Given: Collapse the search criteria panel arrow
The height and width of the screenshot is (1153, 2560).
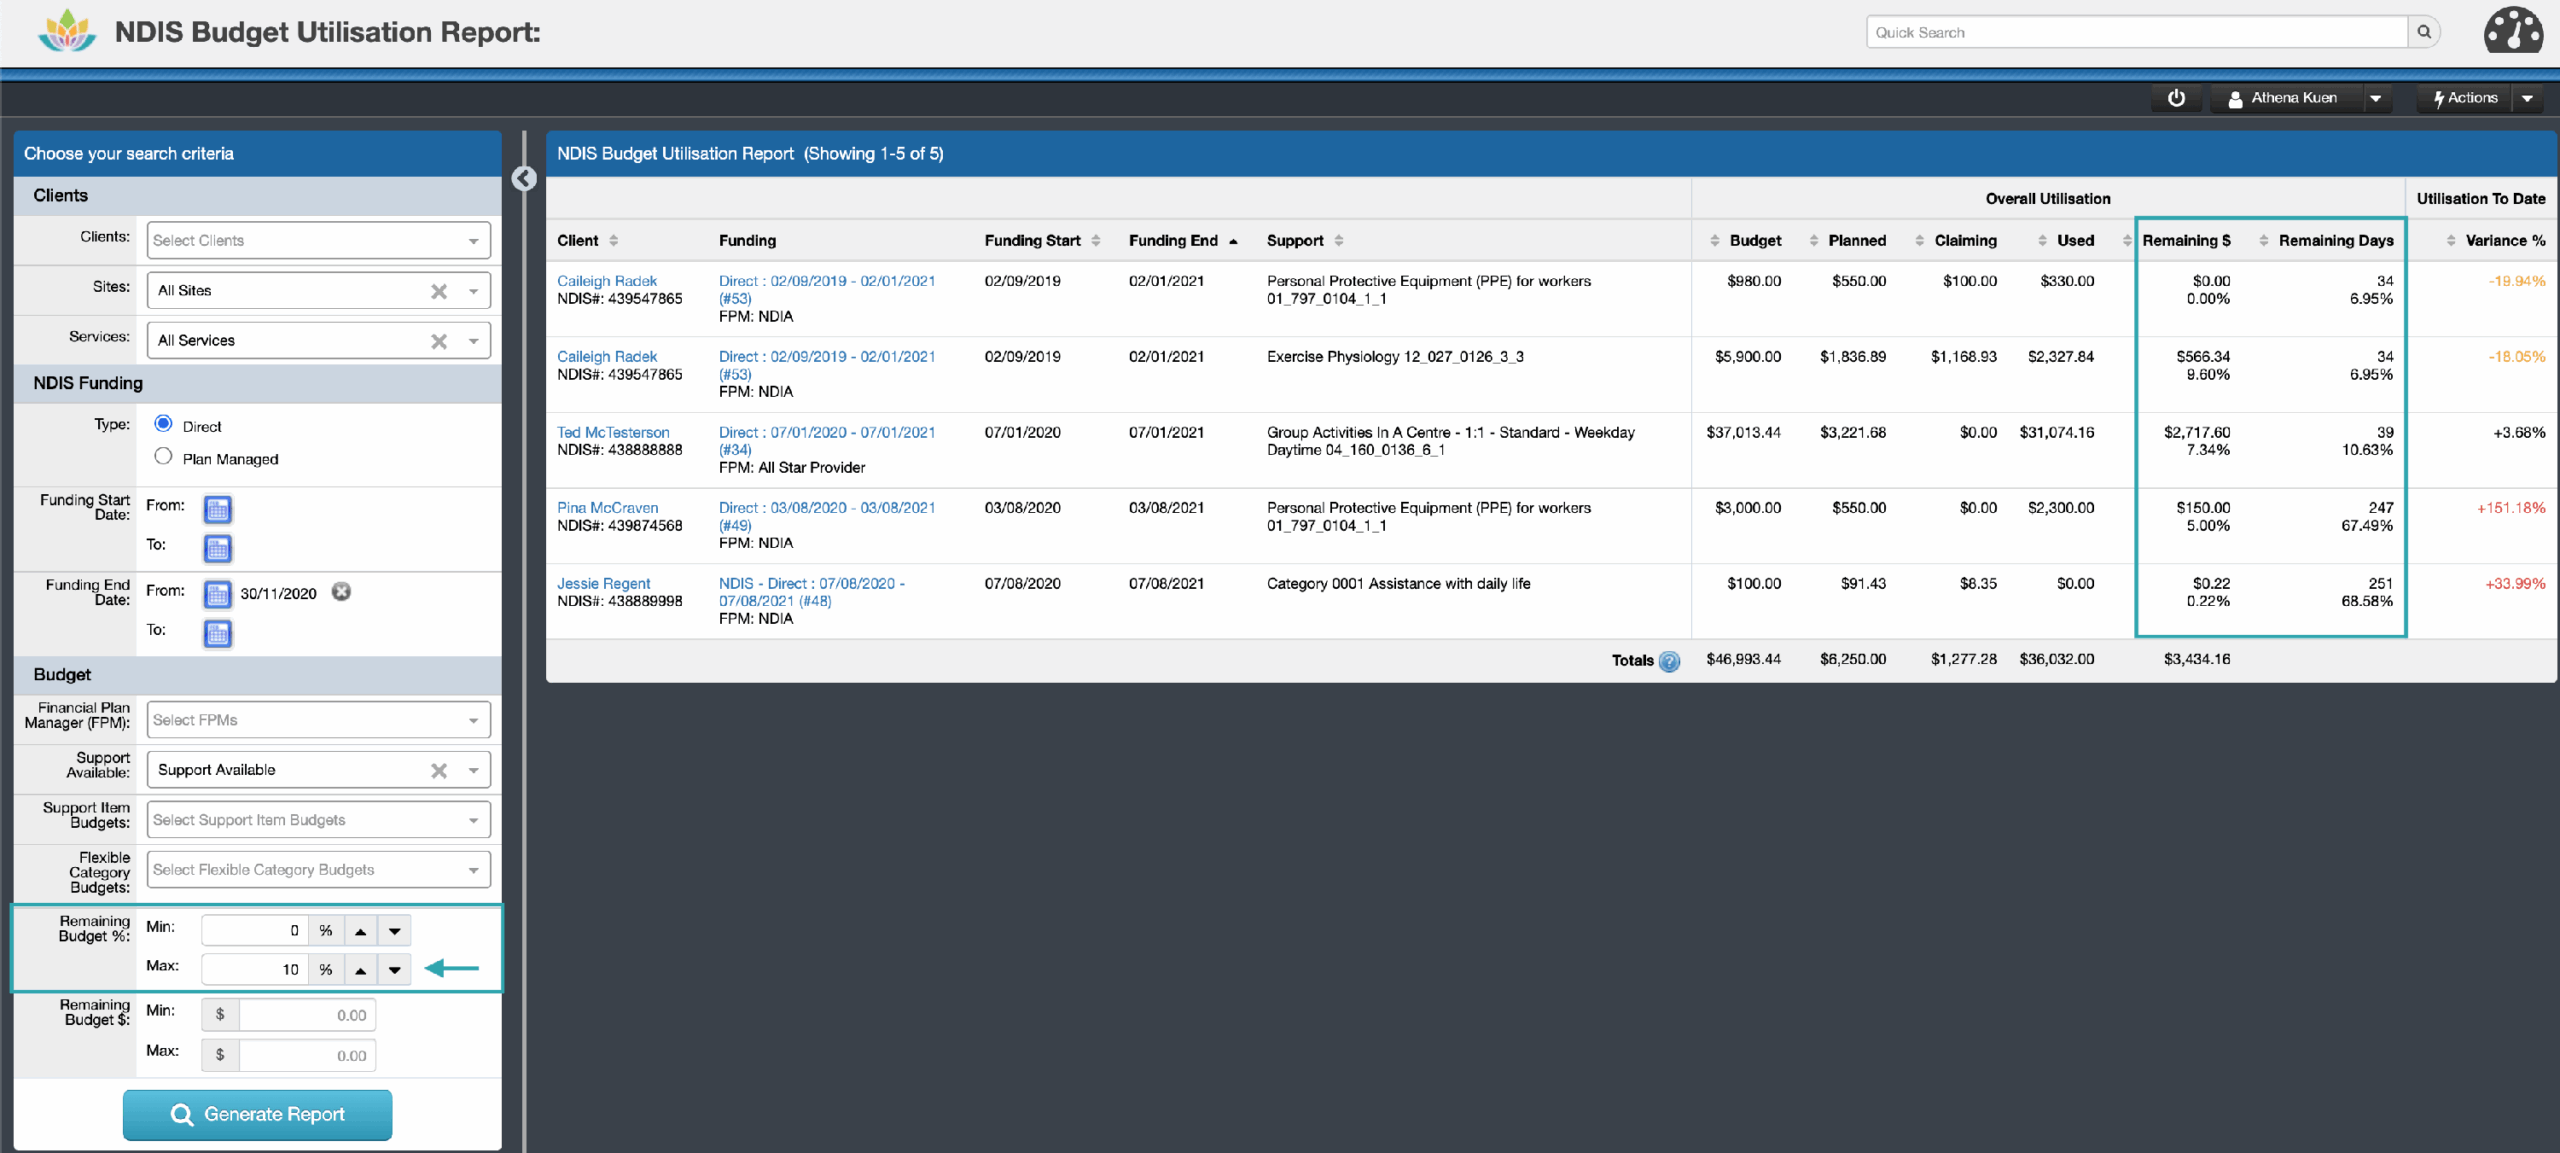Looking at the screenshot, I should (x=524, y=178).
